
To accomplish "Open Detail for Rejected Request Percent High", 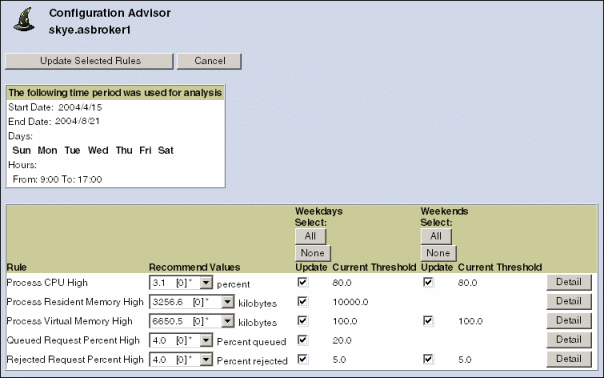I will 569,359.
